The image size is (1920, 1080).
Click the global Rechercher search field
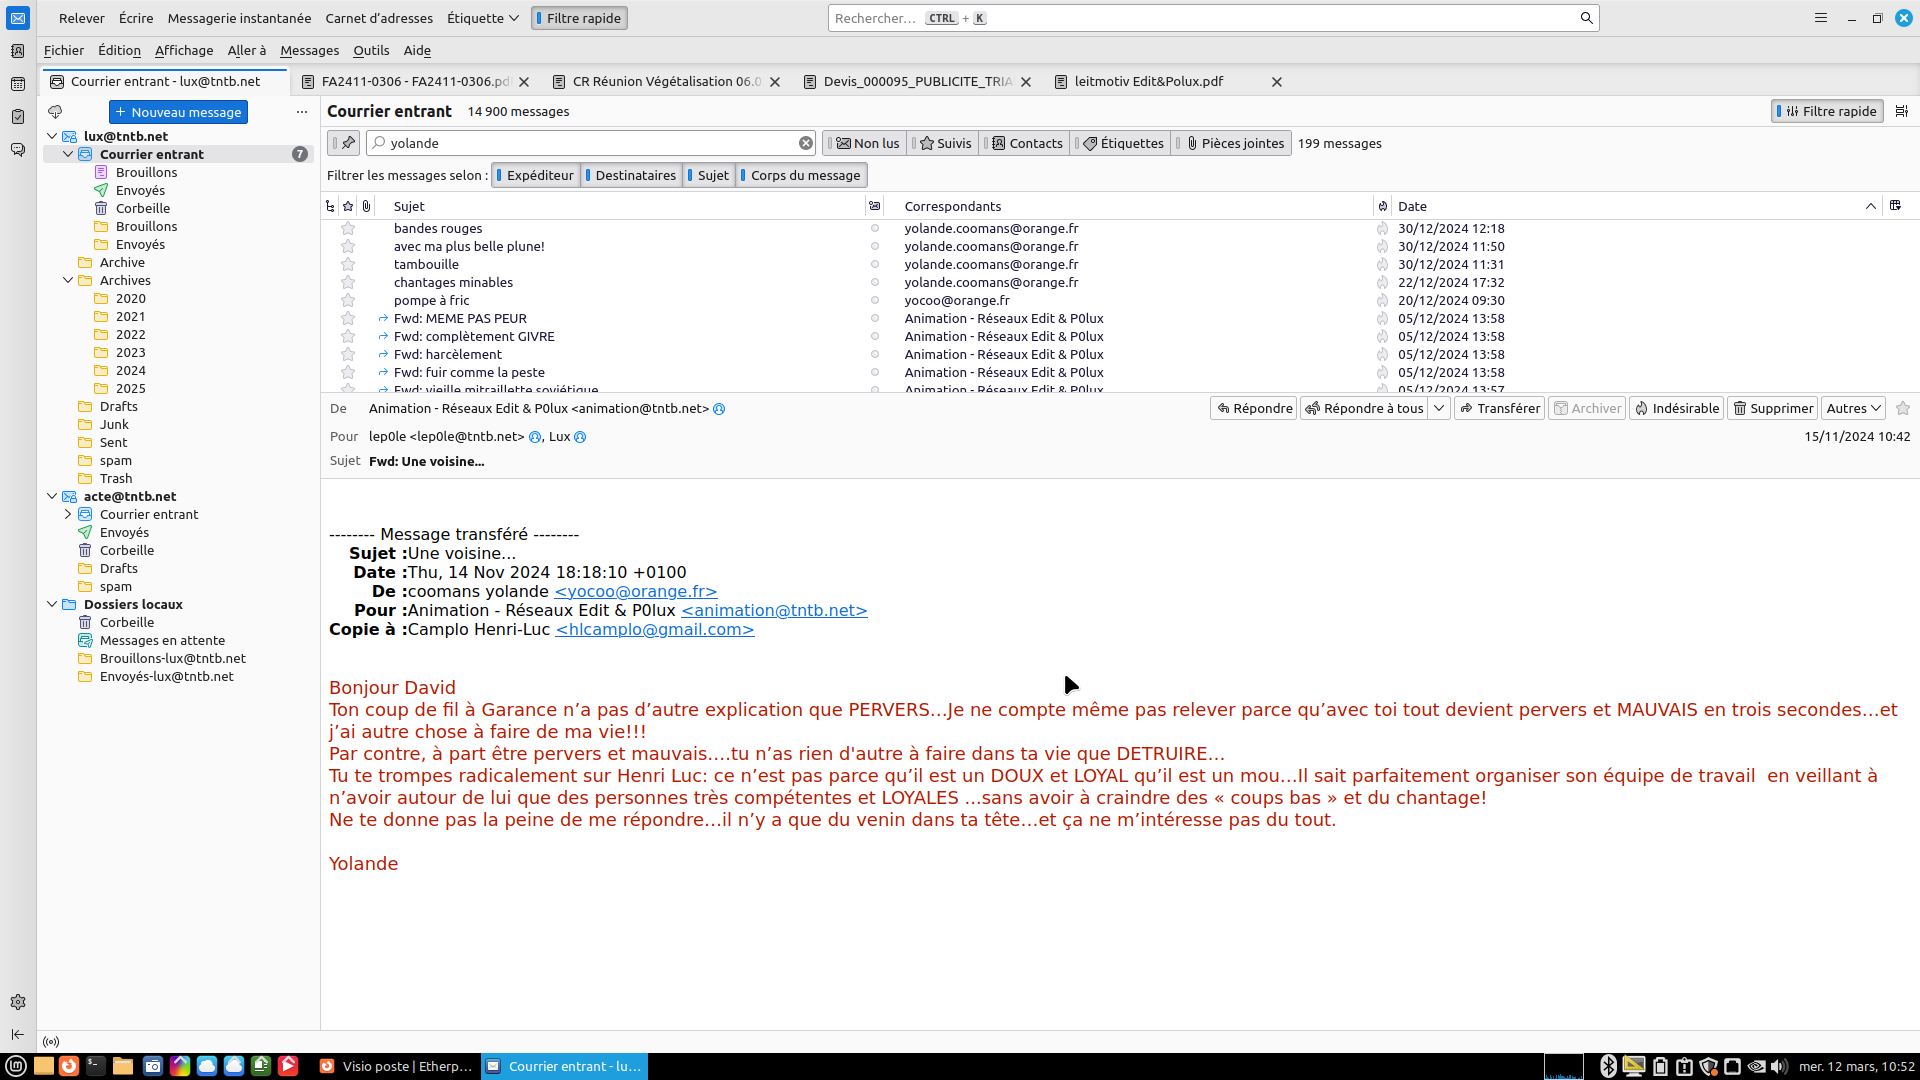[1200, 18]
